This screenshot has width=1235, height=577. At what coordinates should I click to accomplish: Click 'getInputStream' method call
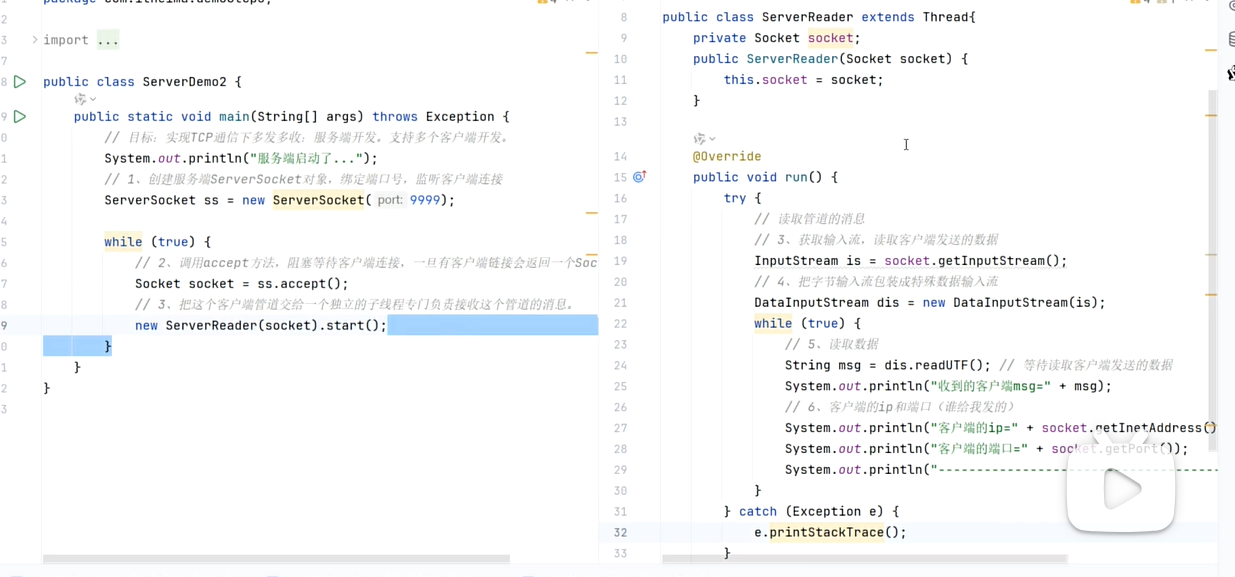pos(991,261)
